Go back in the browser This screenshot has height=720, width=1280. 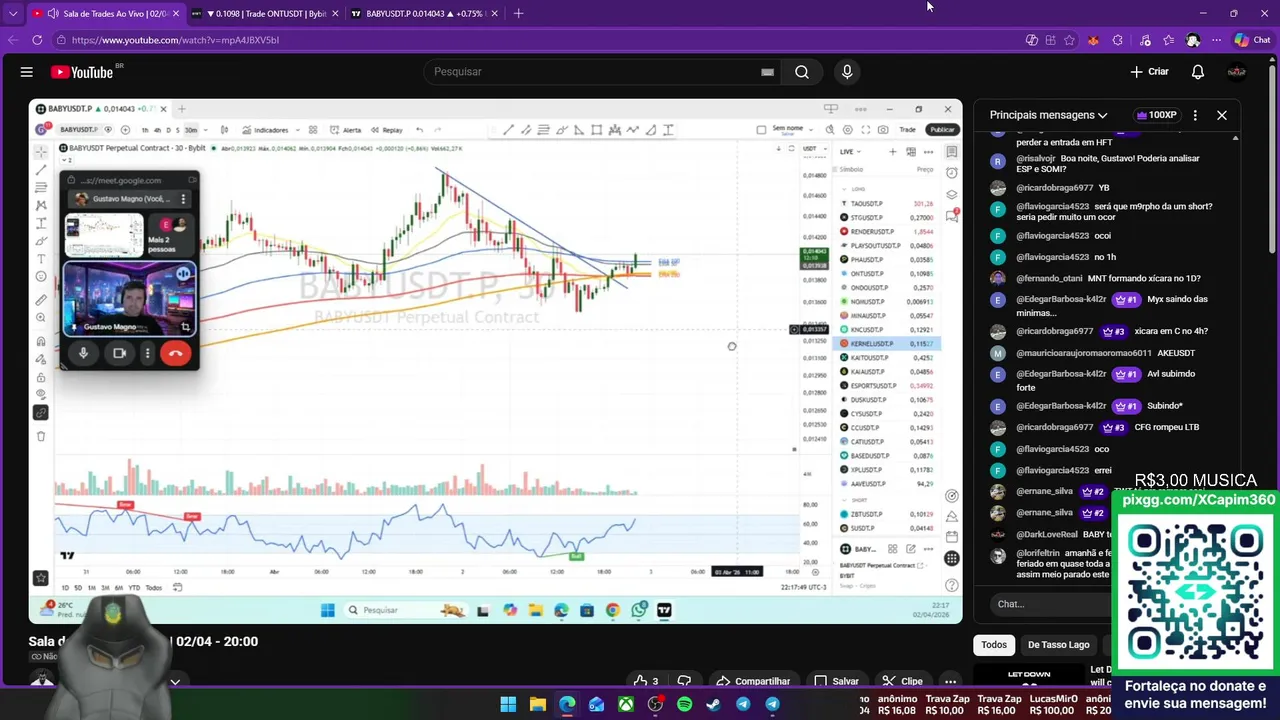[13, 40]
